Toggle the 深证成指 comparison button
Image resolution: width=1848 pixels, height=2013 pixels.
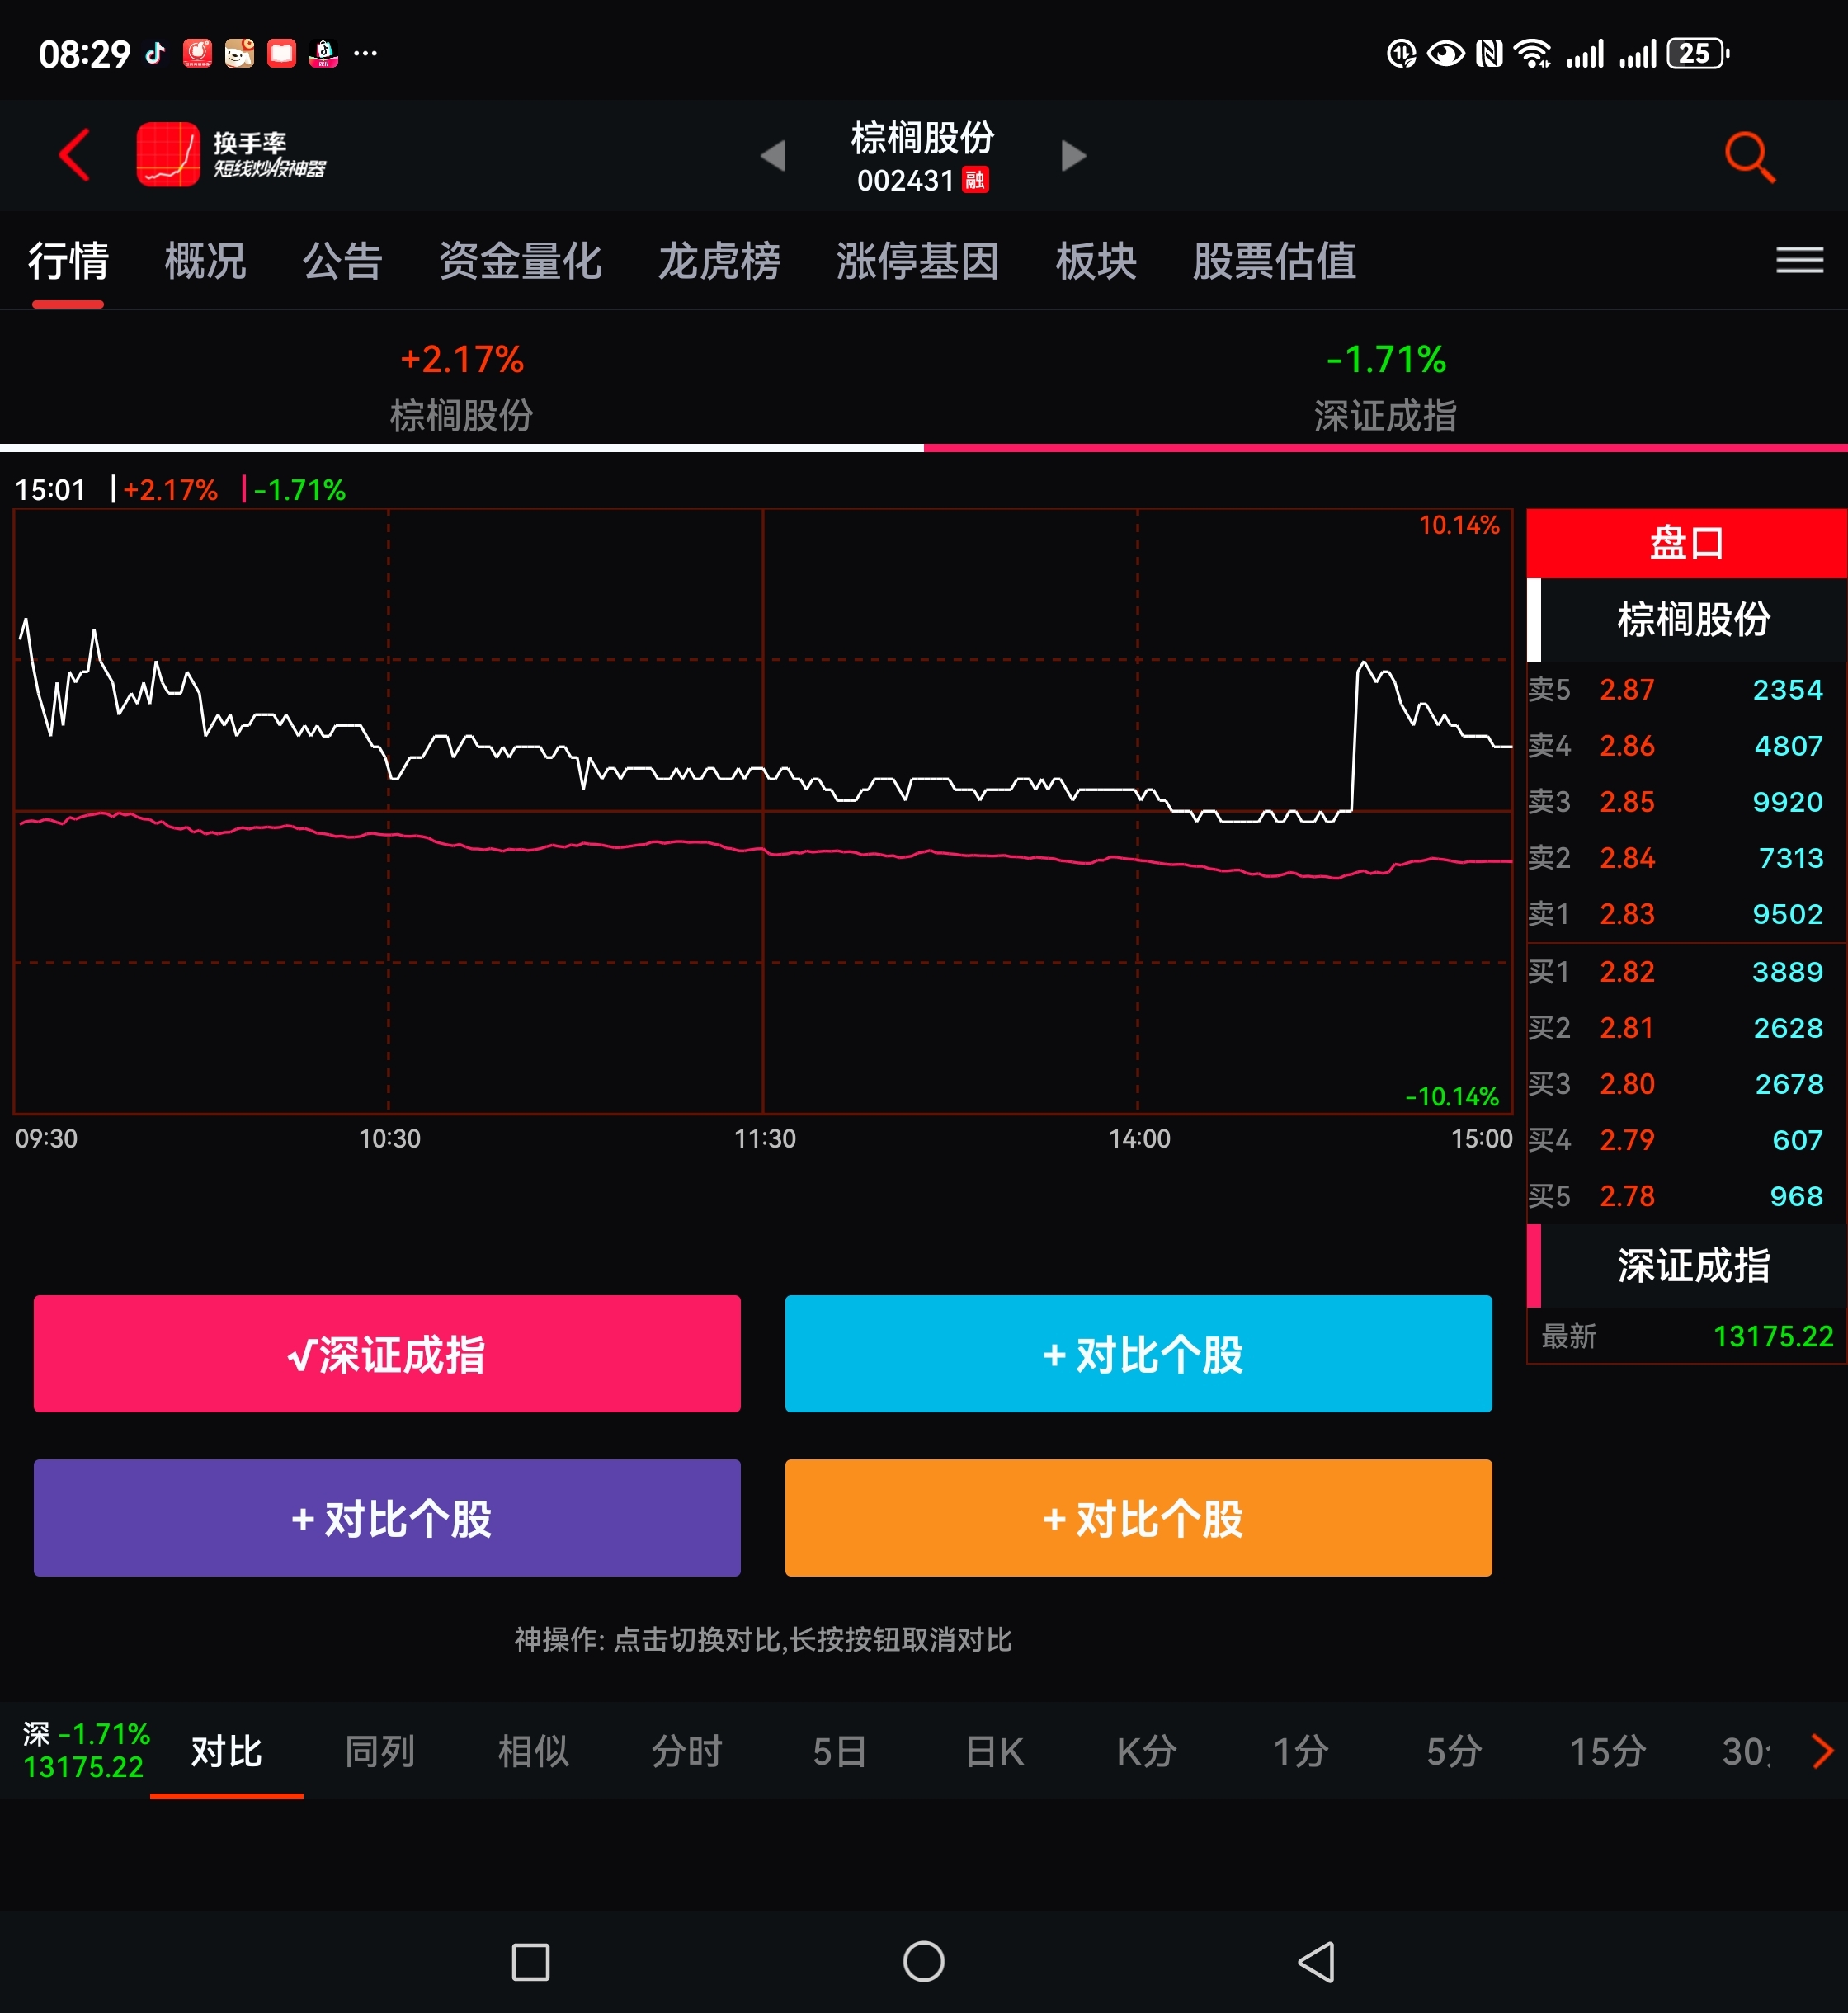[387, 1354]
